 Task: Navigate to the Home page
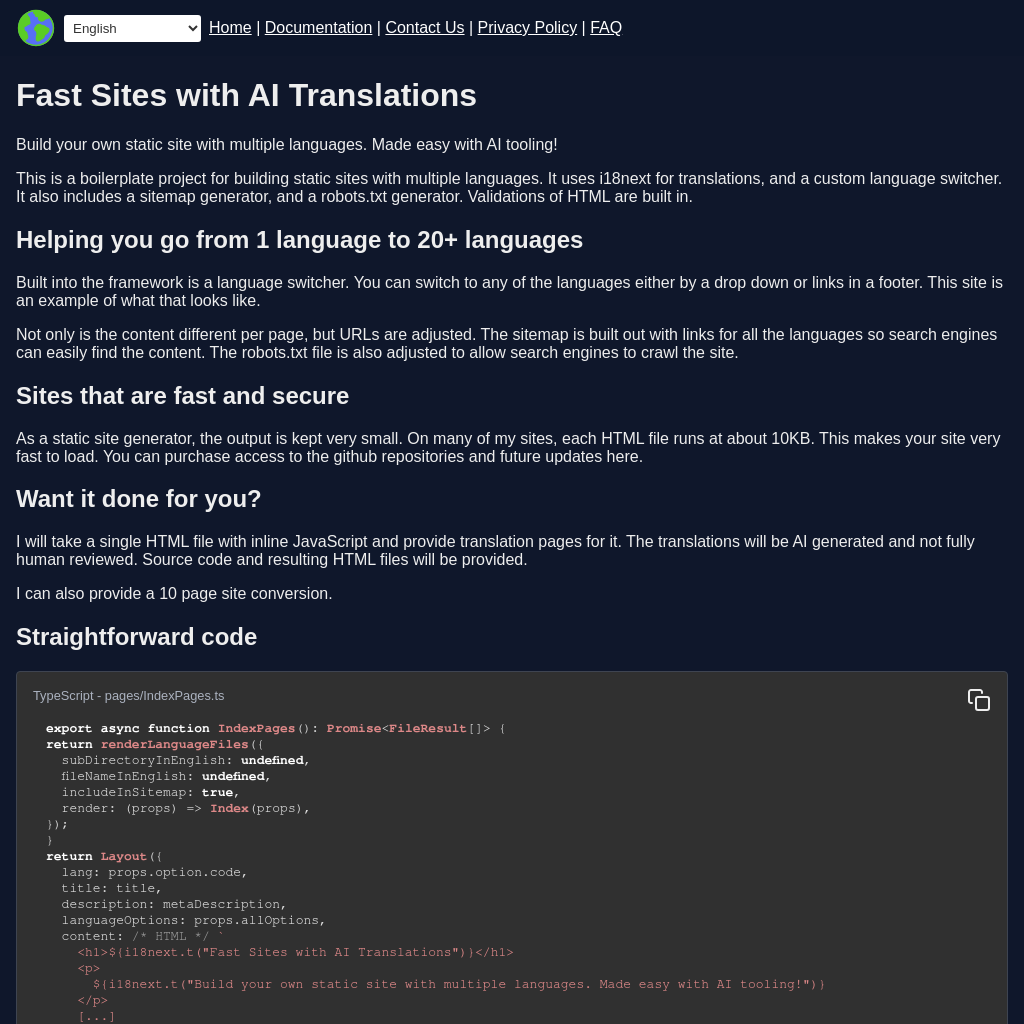point(230,27)
